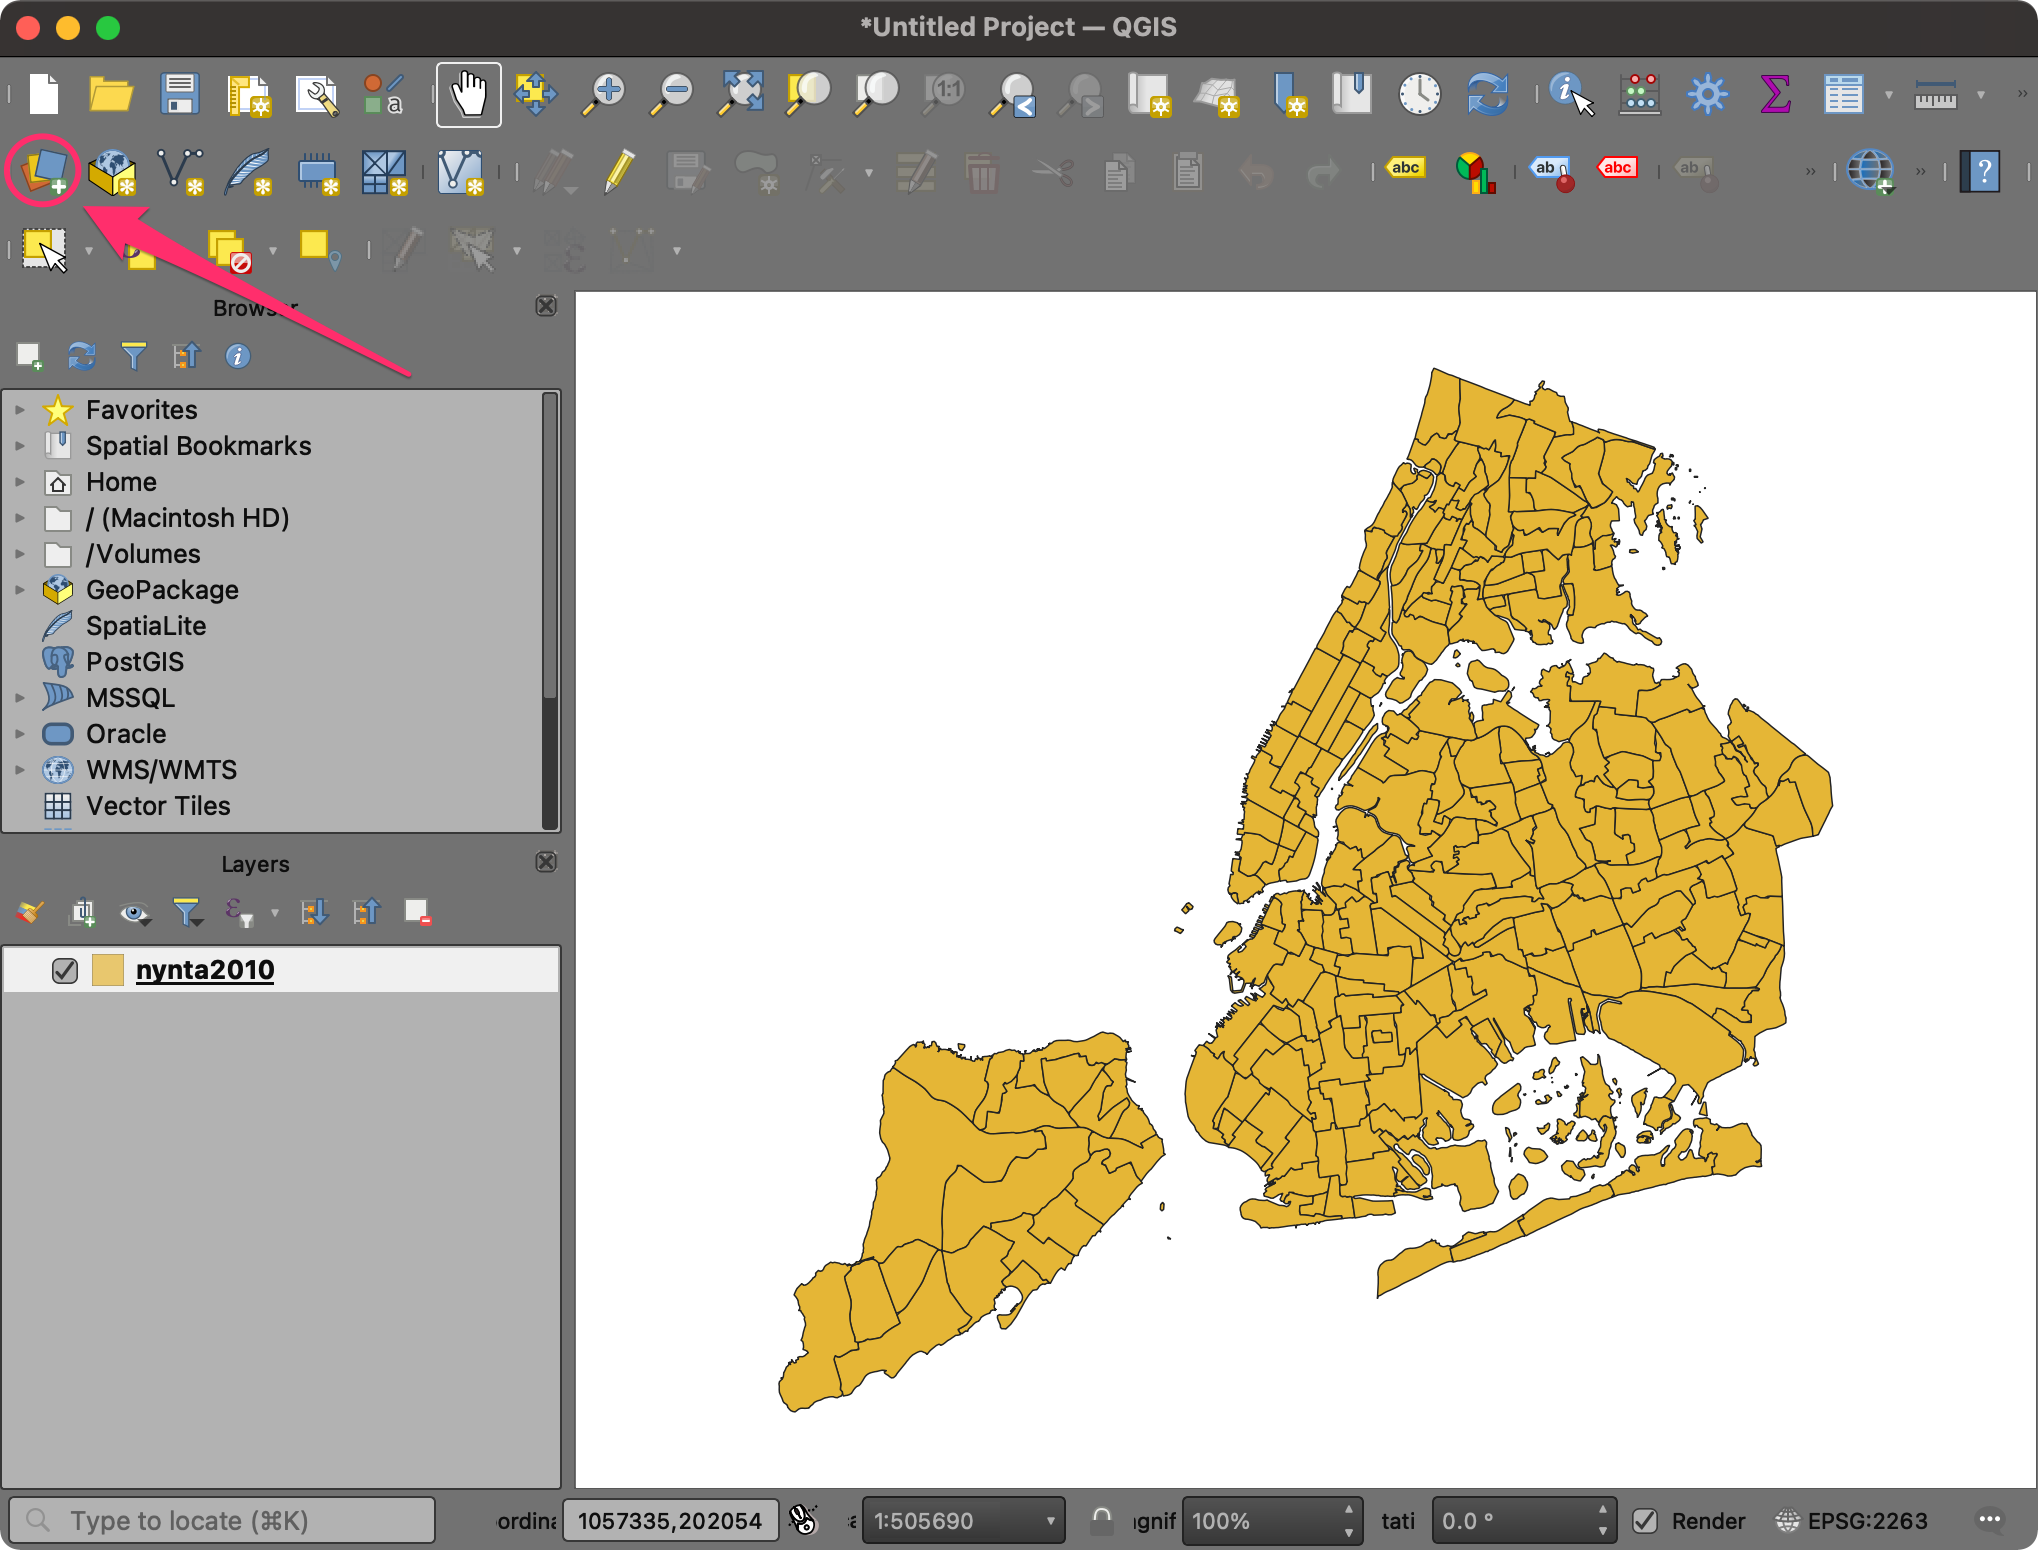Close the Browser panel
The height and width of the screenshot is (1550, 2038).
click(546, 306)
